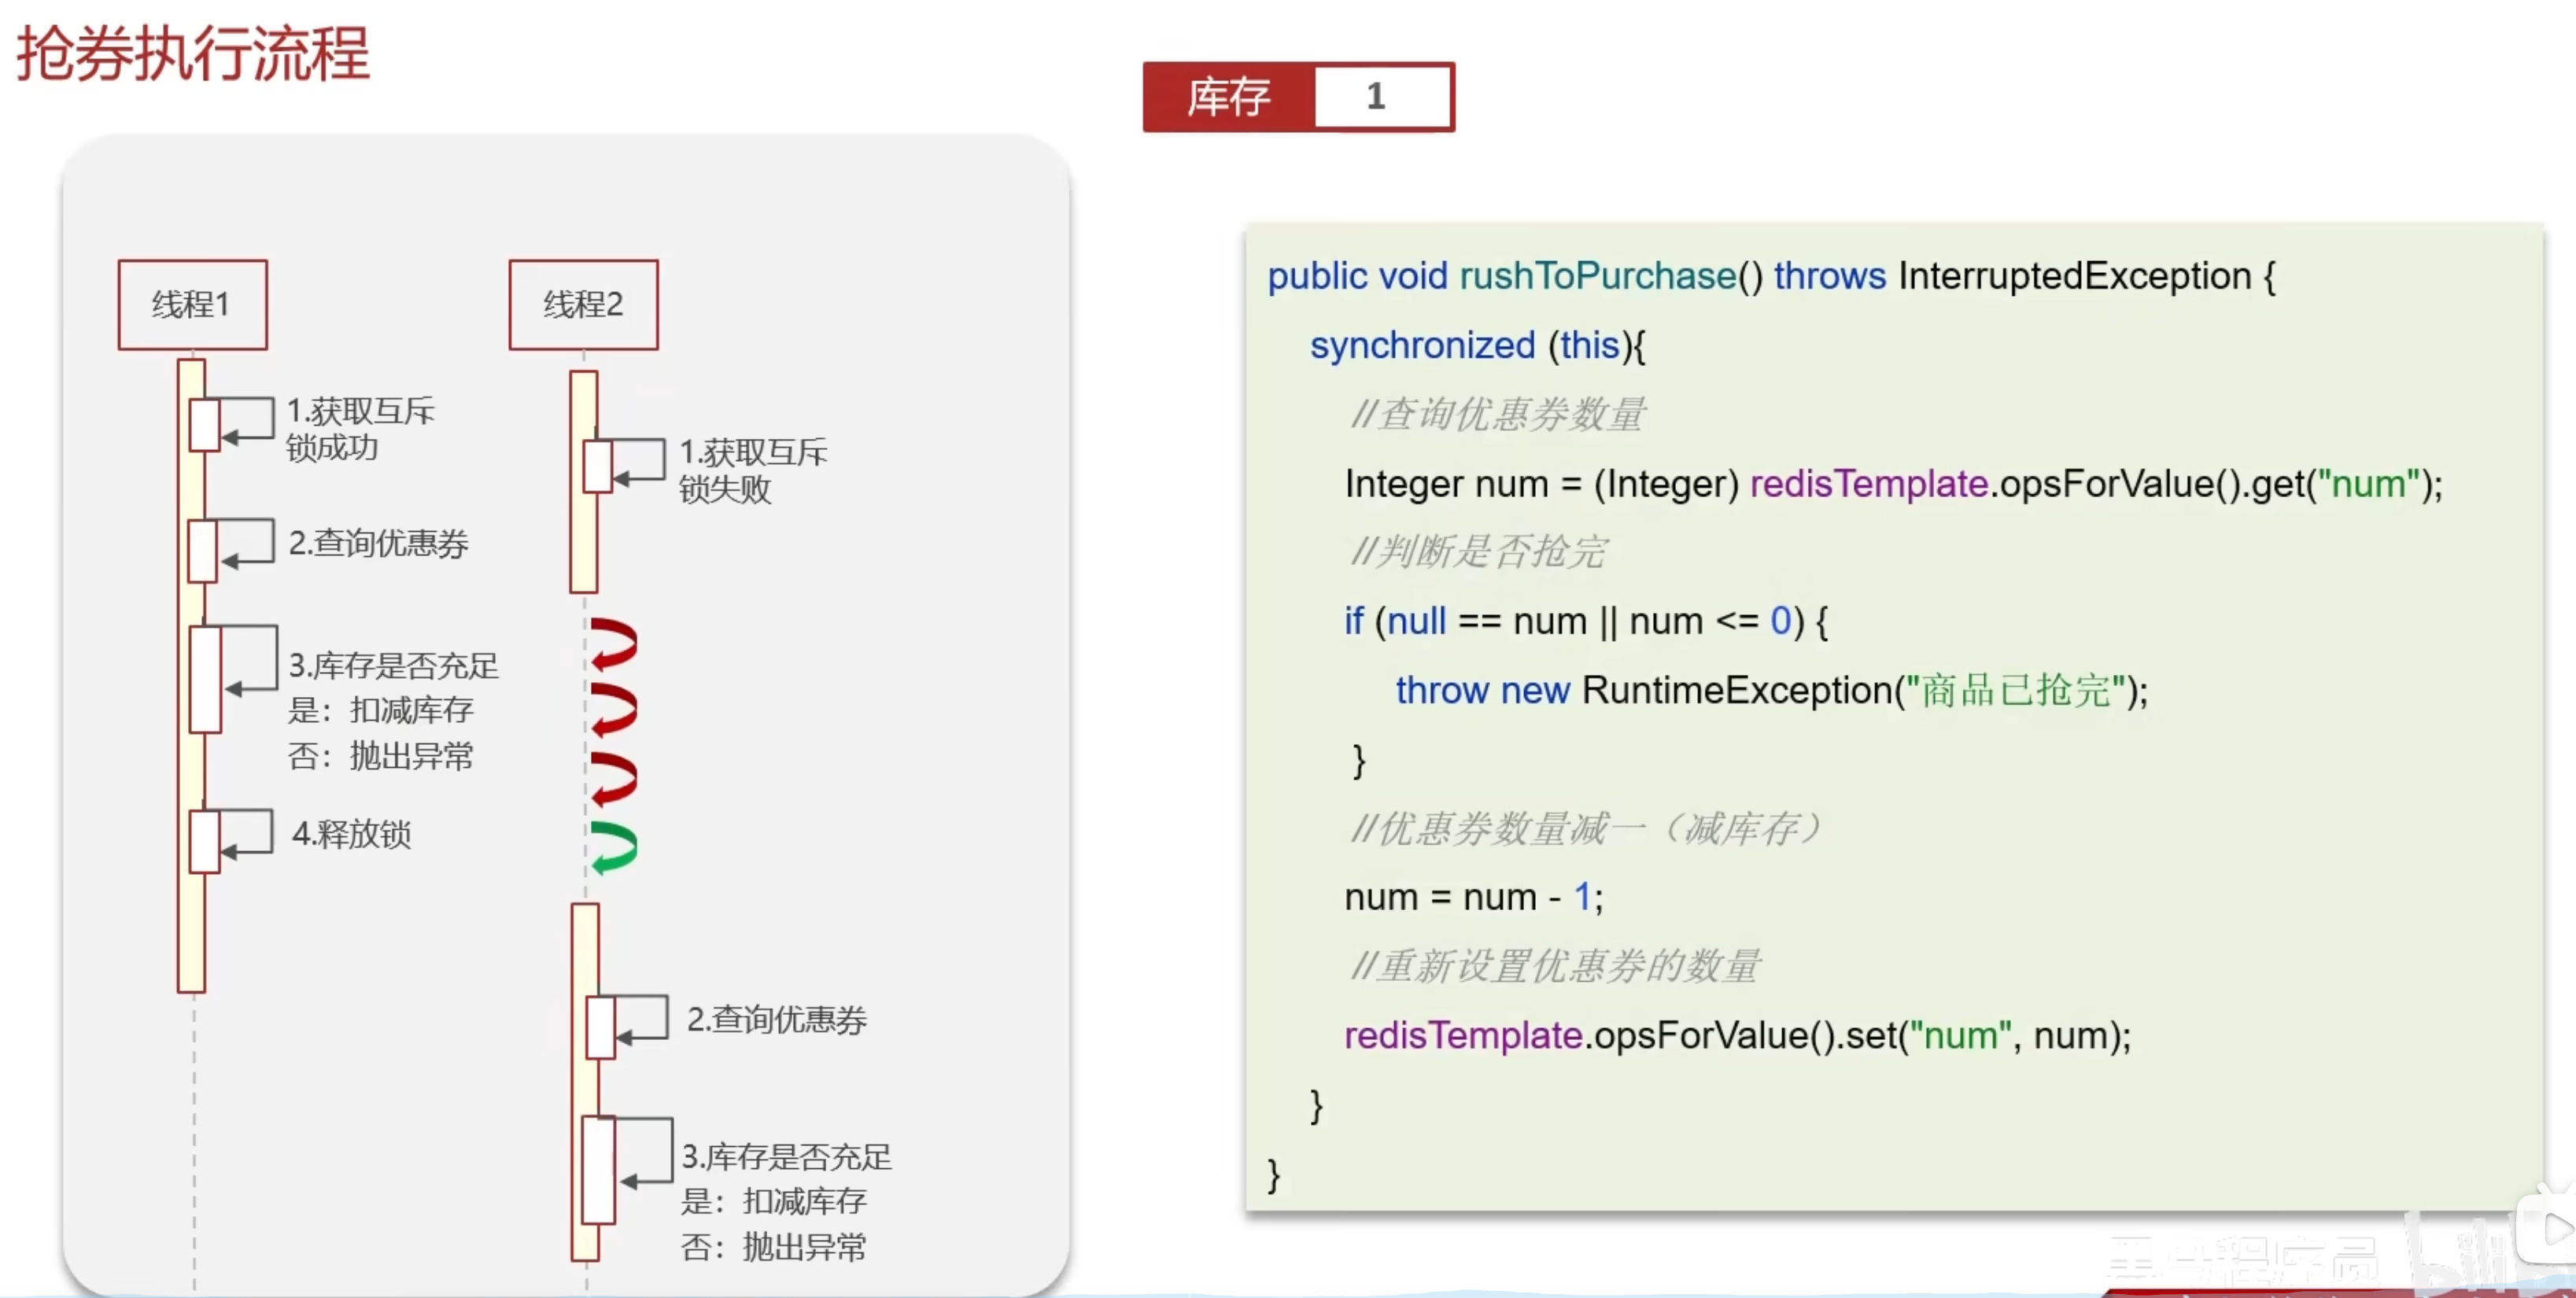This screenshot has height=1298, width=2576.
Task: Click the 1.获取互斥锁失败 step label
Action: (753, 470)
